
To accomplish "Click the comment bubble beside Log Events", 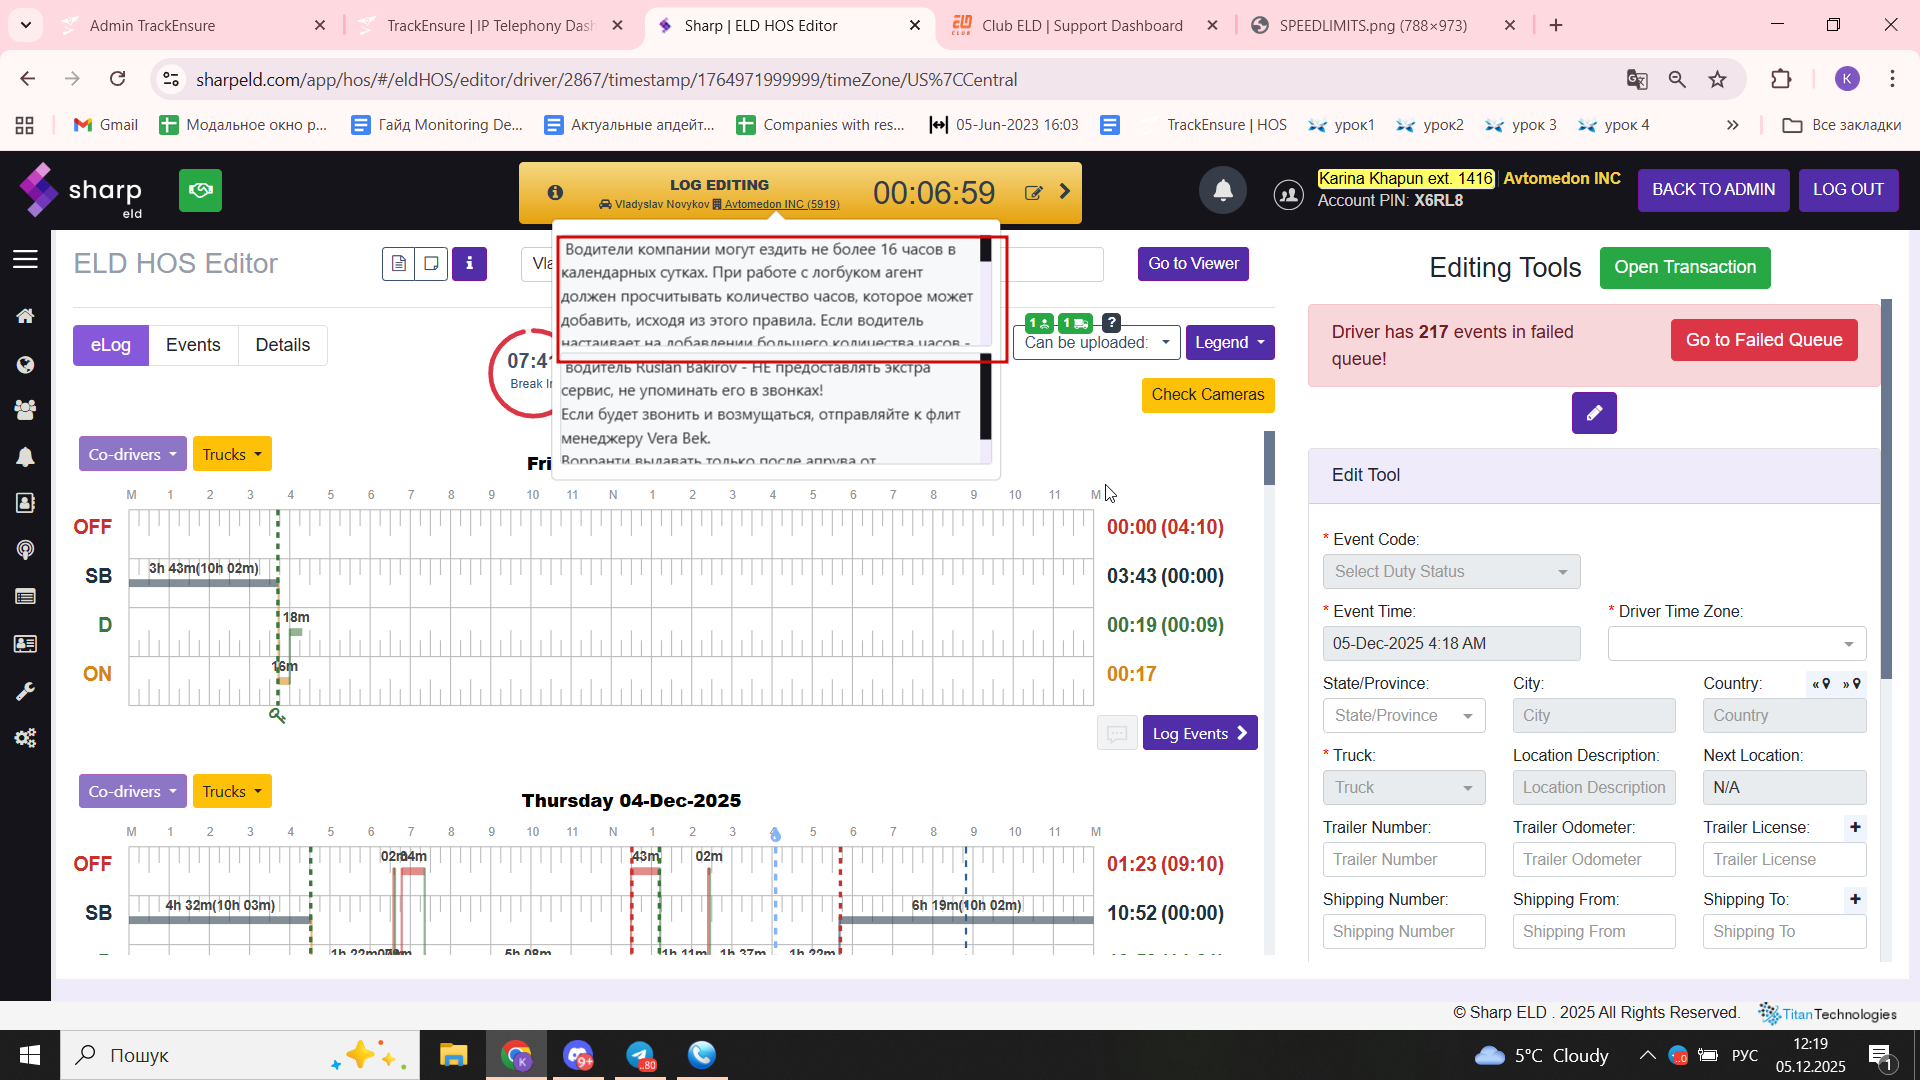I will click(1116, 733).
